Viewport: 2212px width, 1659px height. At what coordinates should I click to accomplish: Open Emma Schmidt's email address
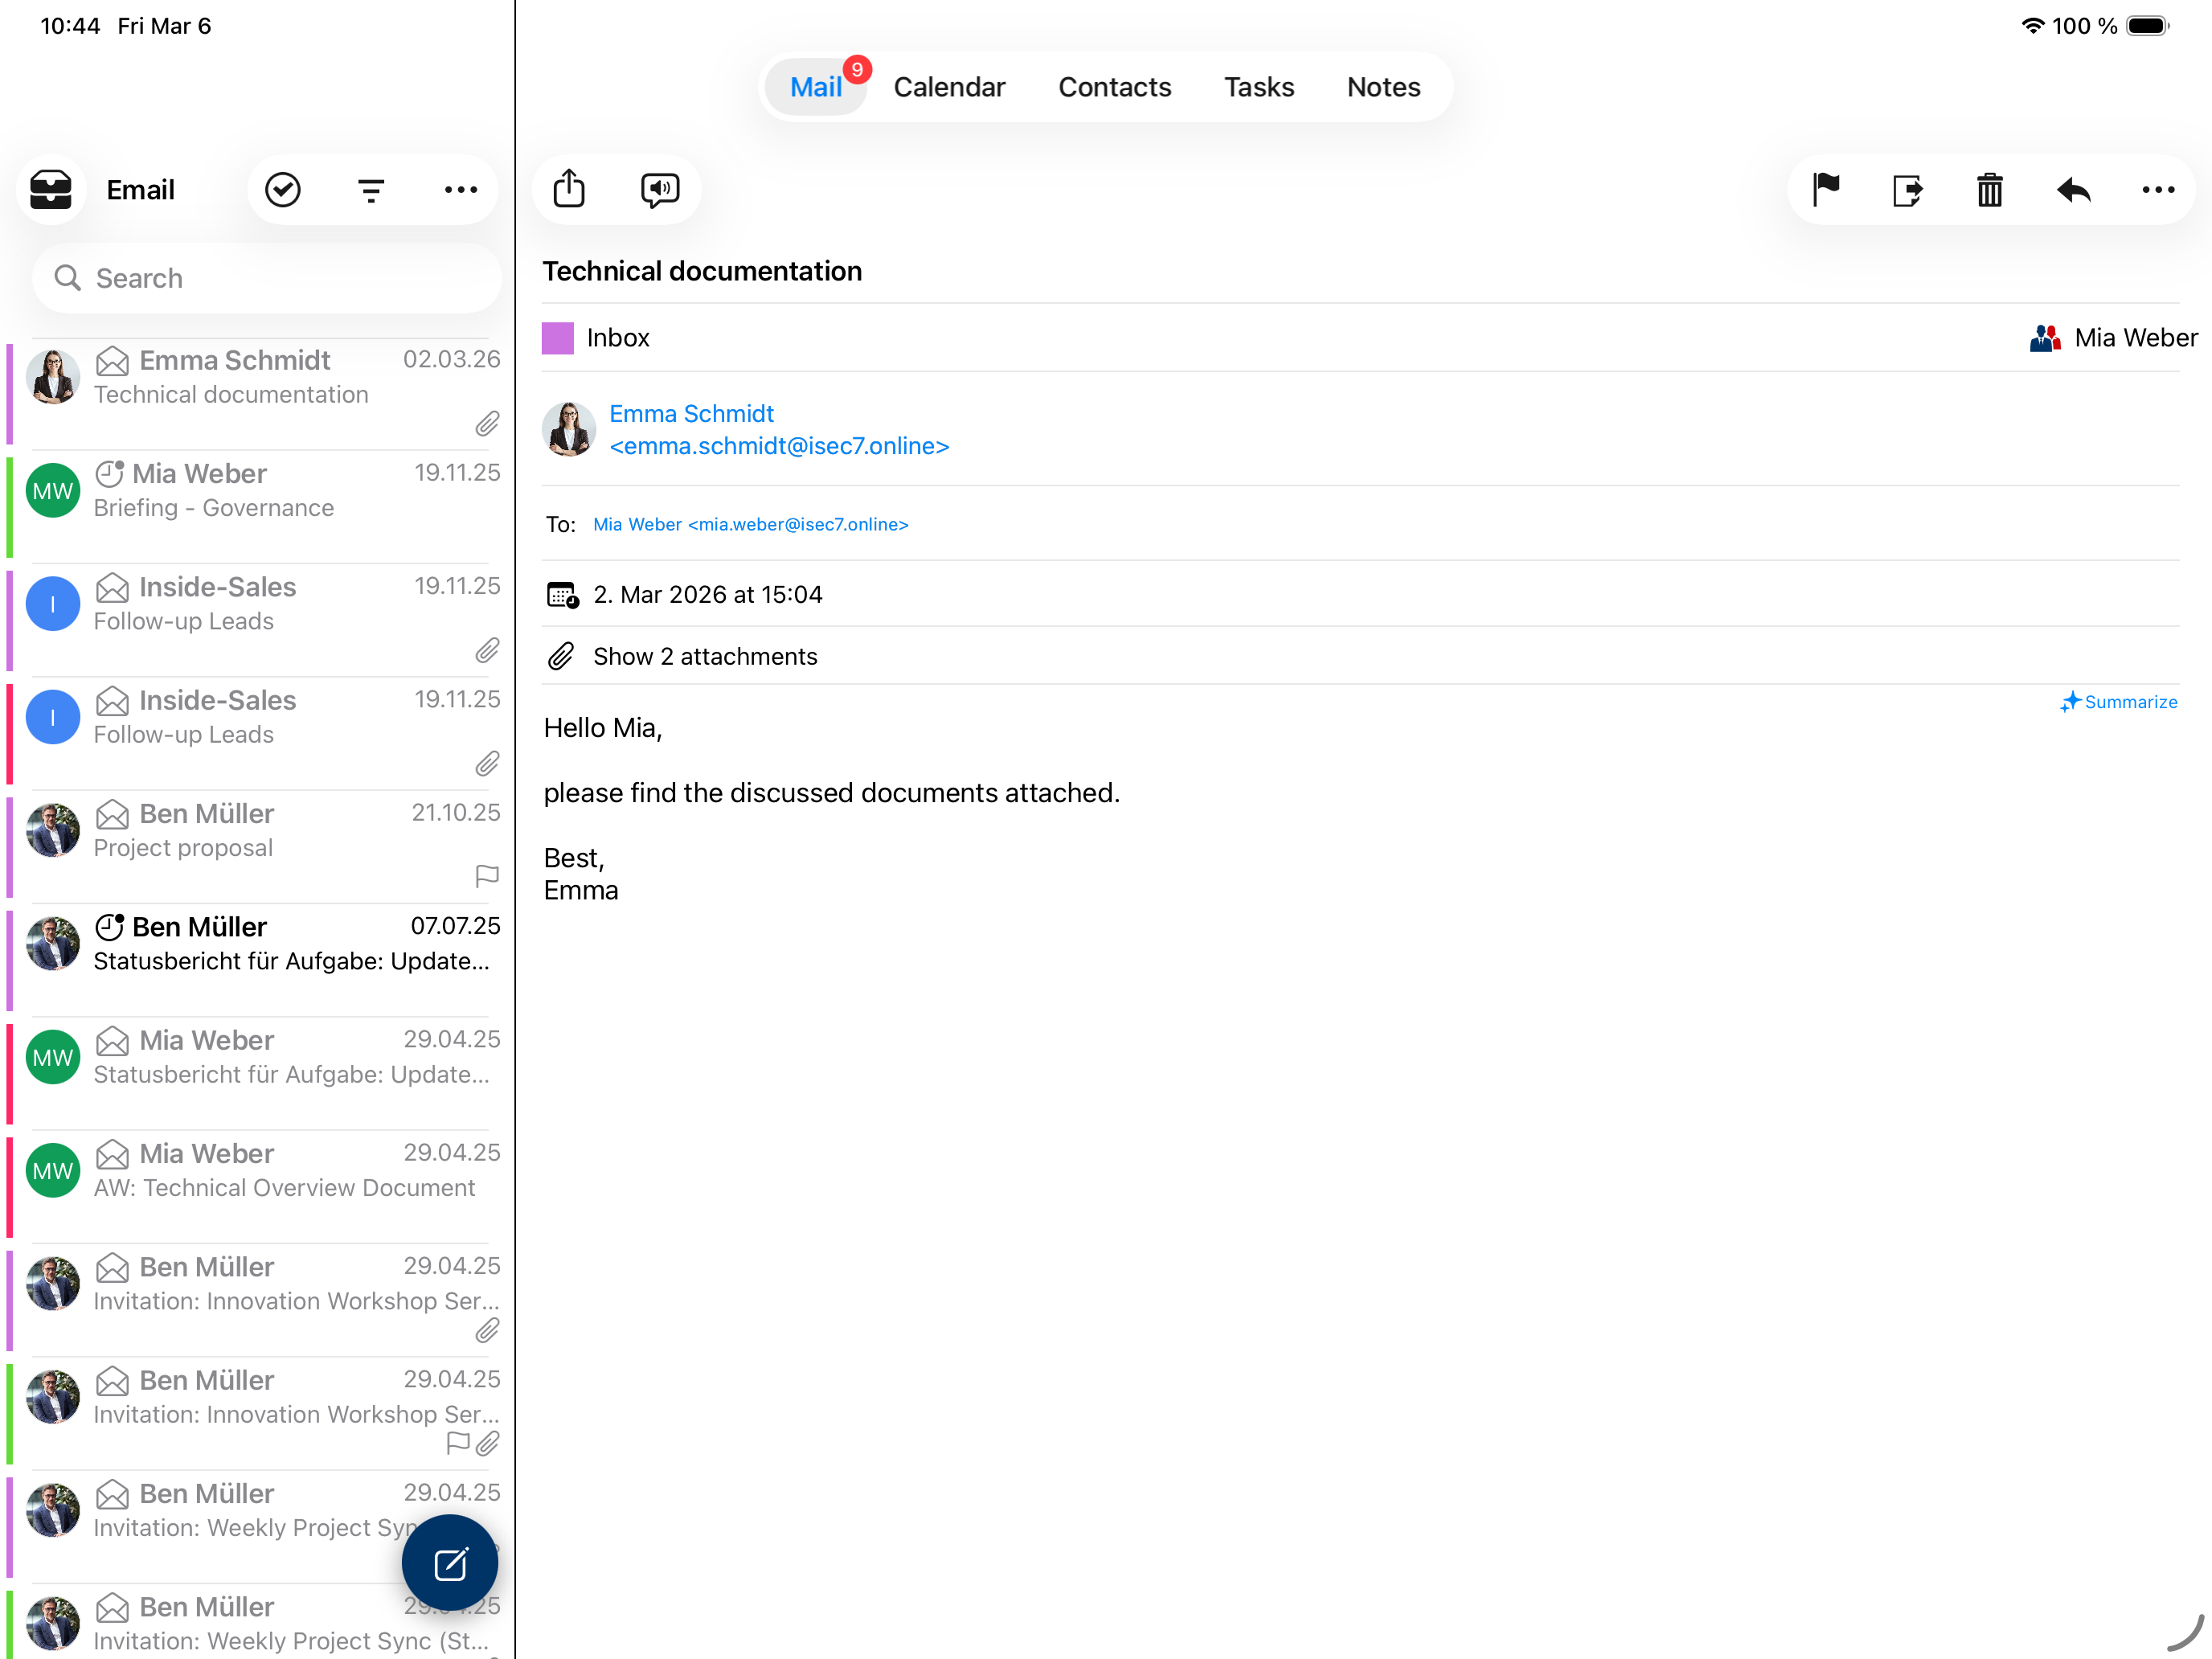(779, 446)
